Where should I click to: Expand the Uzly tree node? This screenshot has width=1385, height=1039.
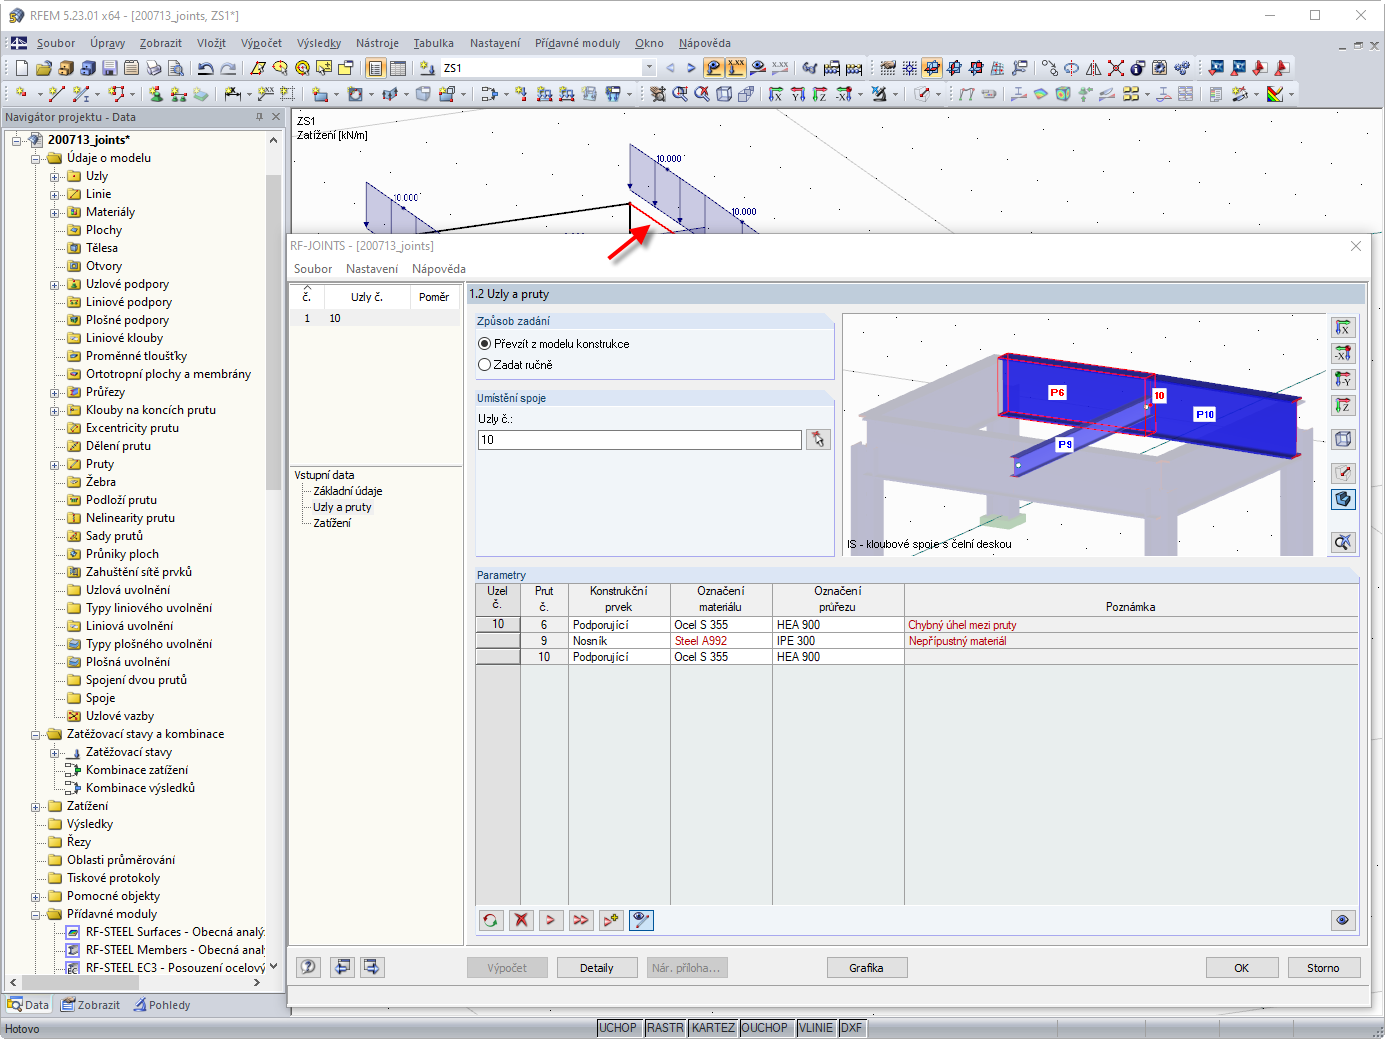click(x=55, y=177)
